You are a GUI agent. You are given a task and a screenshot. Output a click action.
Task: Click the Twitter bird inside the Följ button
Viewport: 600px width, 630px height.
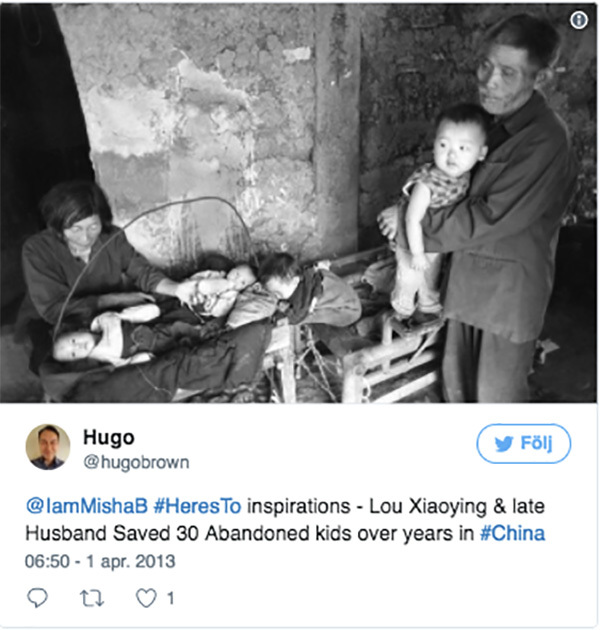(504, 444)
